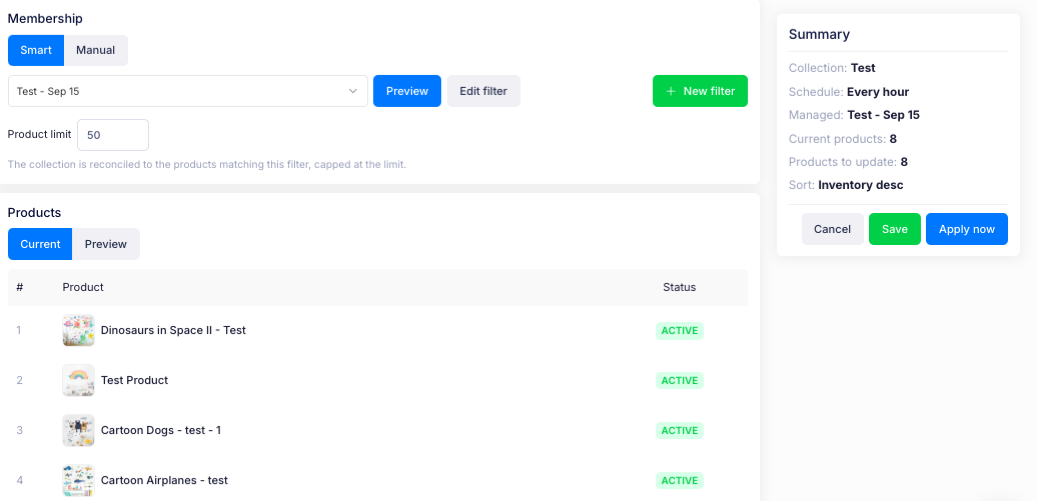The image size is (1038, 501).
Task: Click ACTIVE badge for Test Product
Action: (x=679, y=381)
